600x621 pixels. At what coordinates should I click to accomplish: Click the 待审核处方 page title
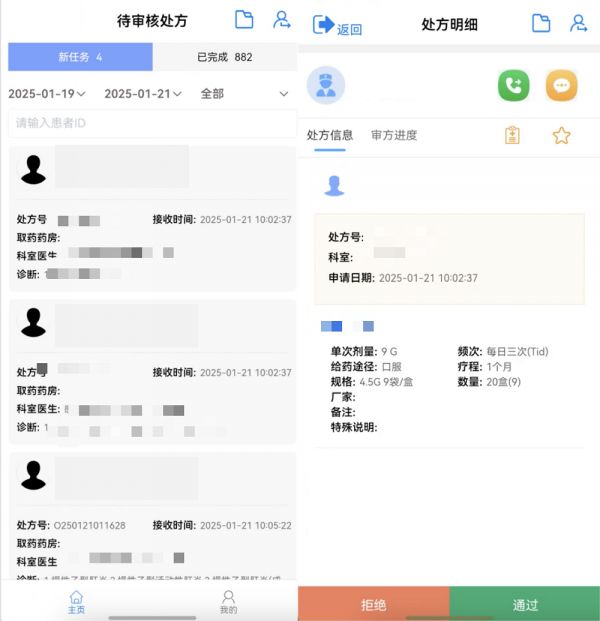[152, 21]
